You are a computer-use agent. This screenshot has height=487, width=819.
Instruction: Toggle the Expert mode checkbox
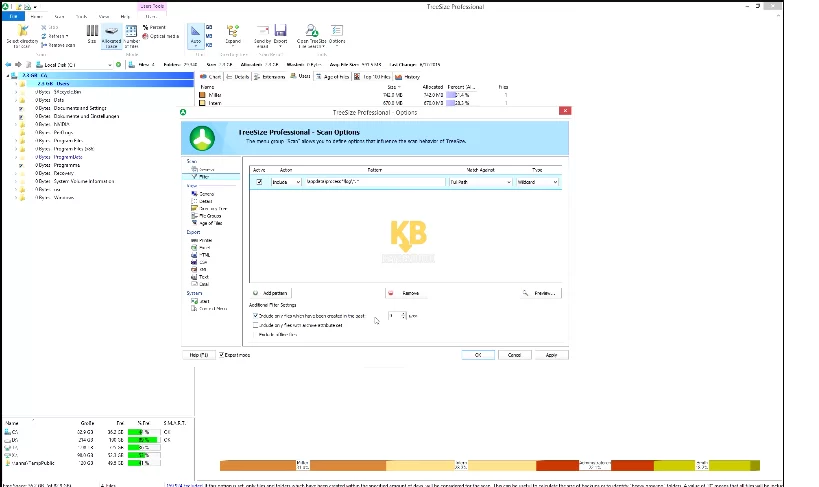(x=221, y=355)
